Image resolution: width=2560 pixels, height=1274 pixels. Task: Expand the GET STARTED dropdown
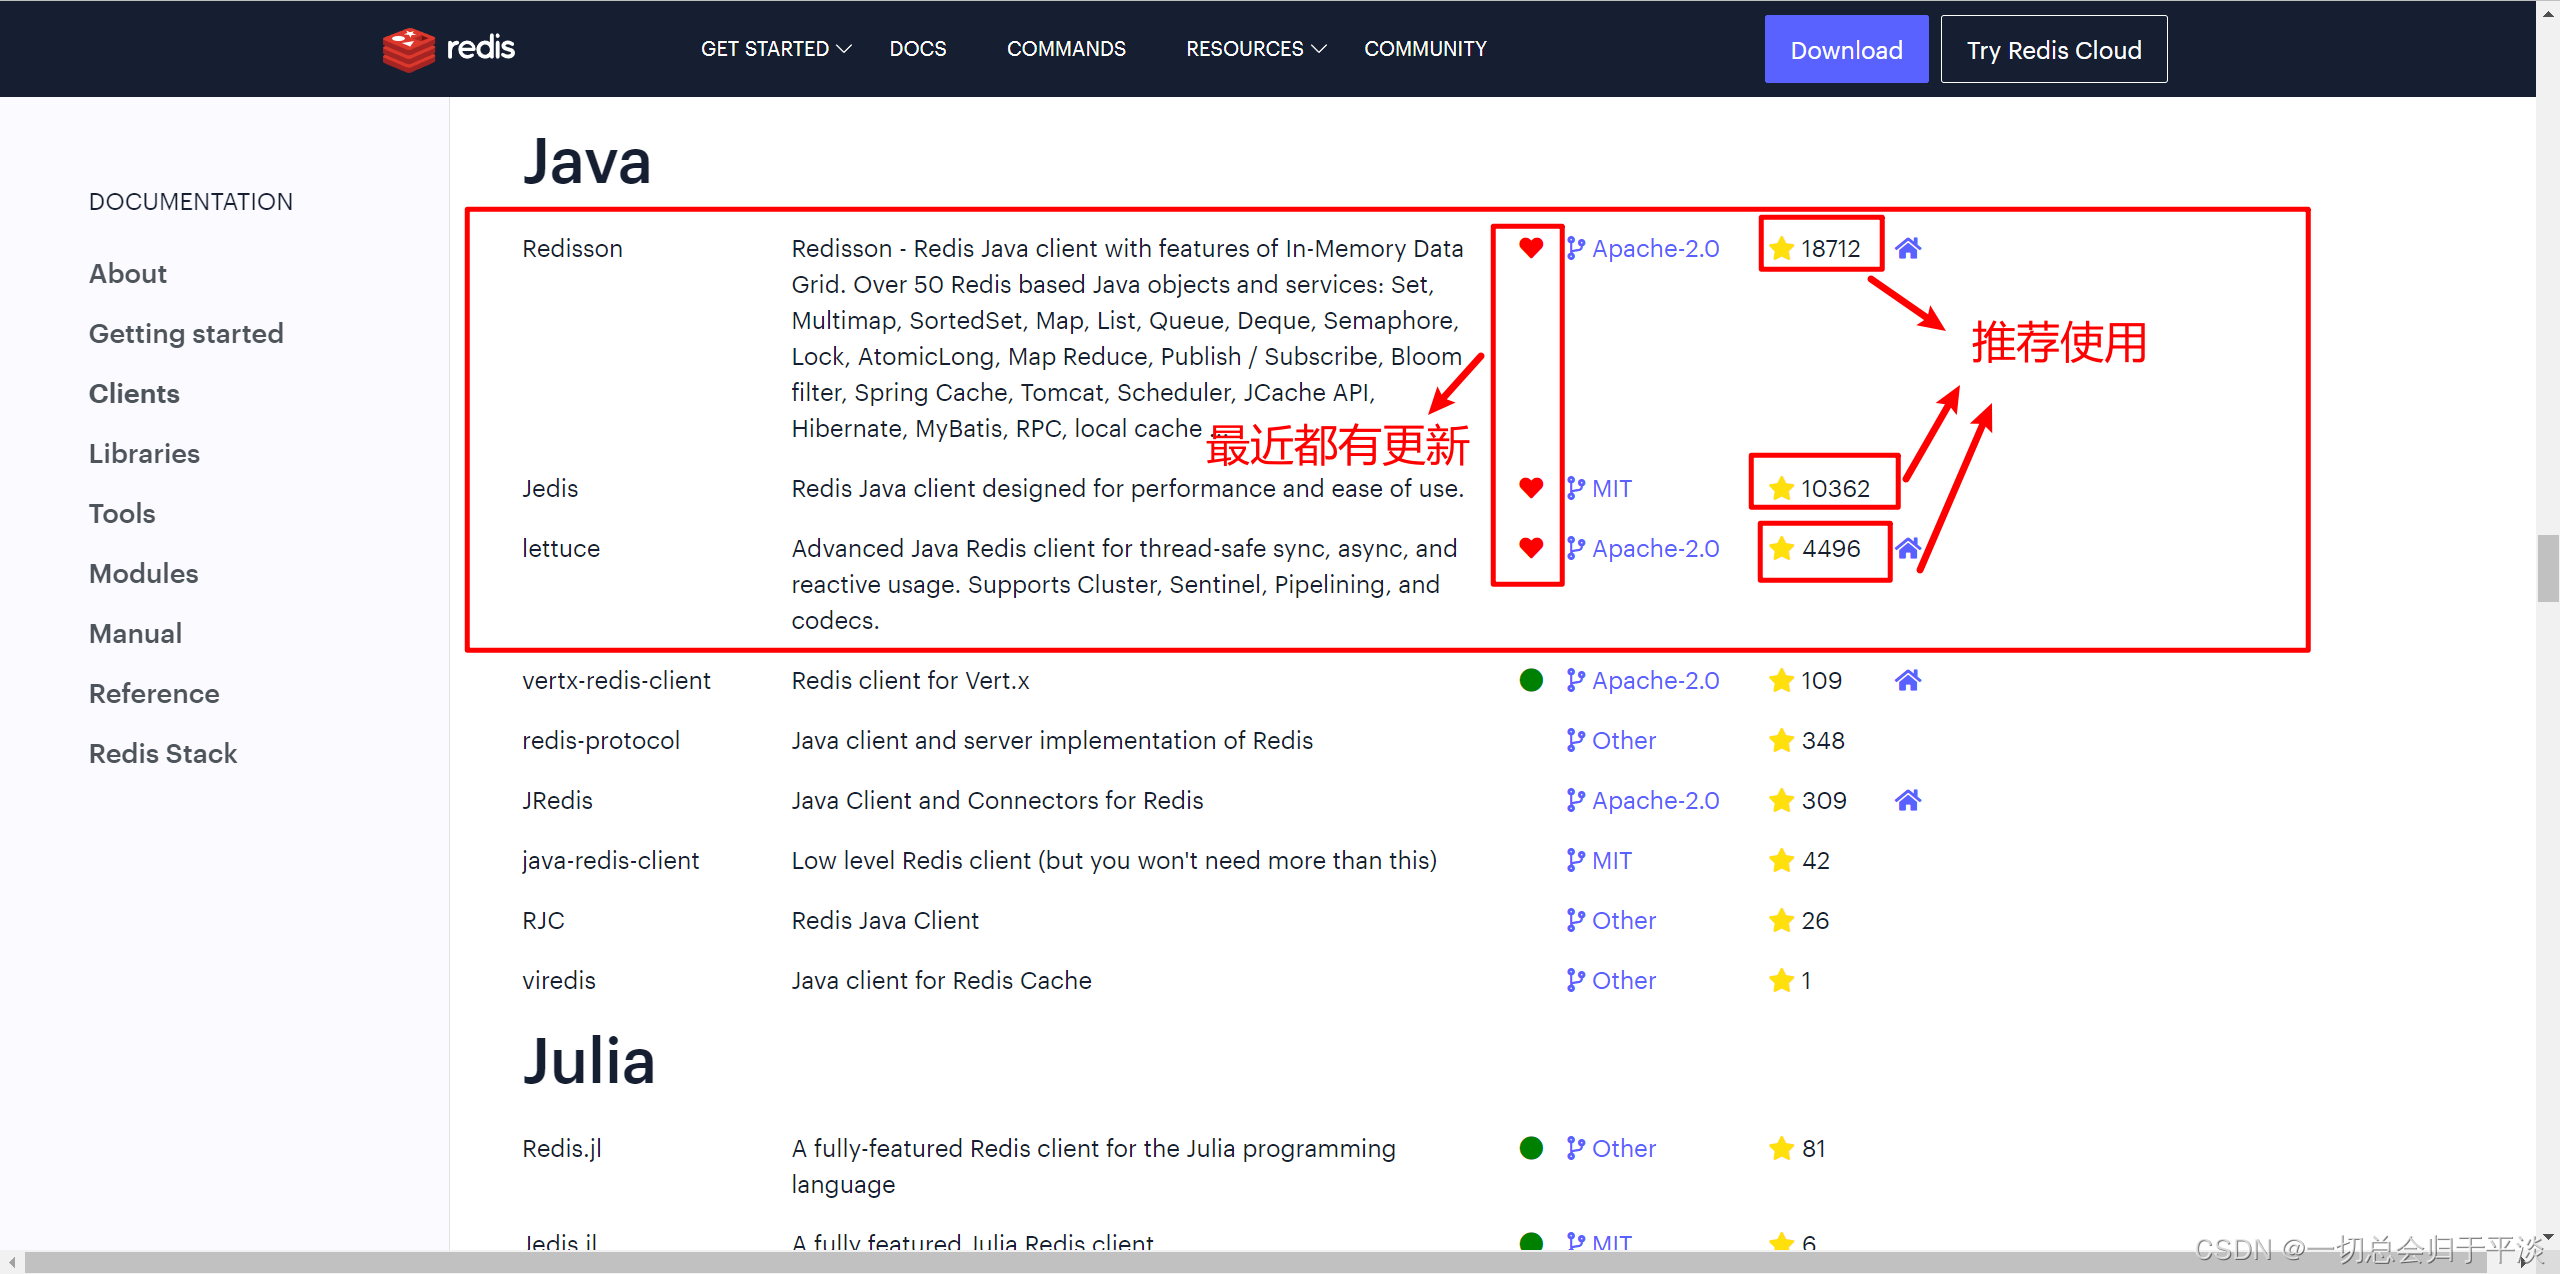(x=775, y=49)
